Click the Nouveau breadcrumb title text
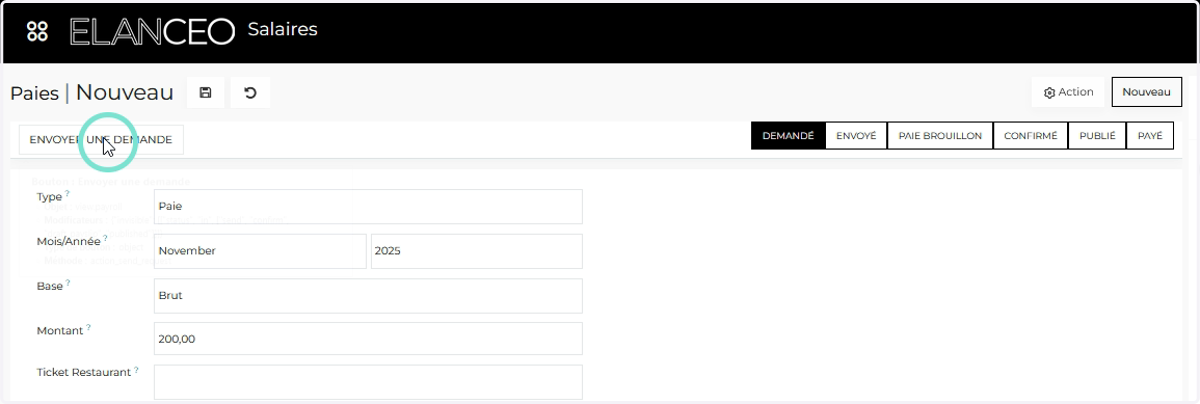This screenshot has height=404, width=1200. 125,93
